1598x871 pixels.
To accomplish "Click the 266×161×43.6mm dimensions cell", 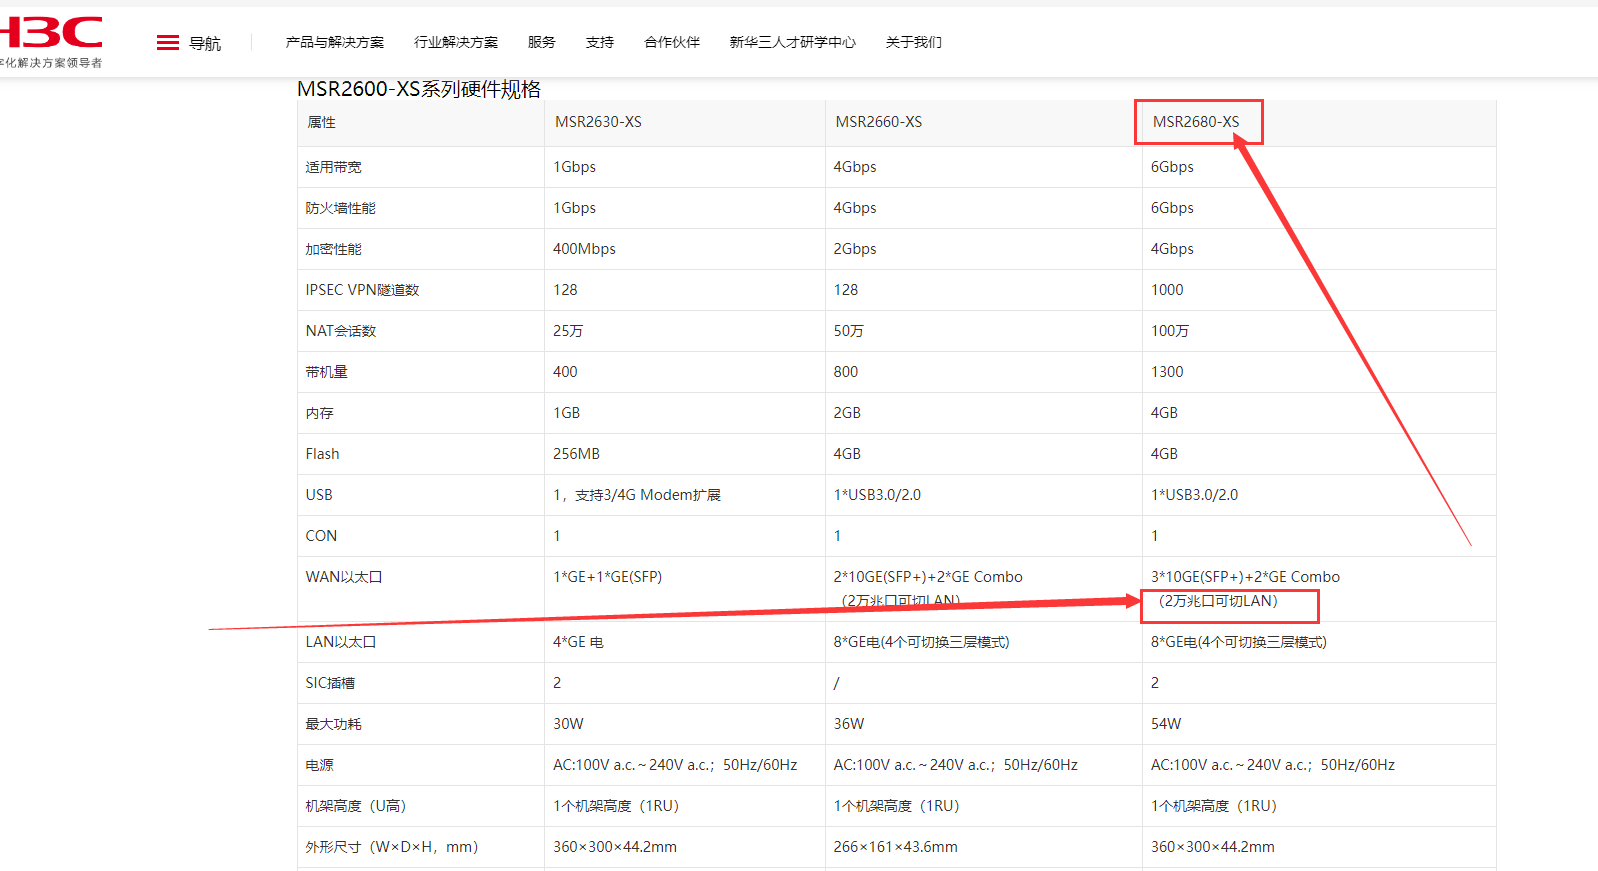I will point(895,847).
